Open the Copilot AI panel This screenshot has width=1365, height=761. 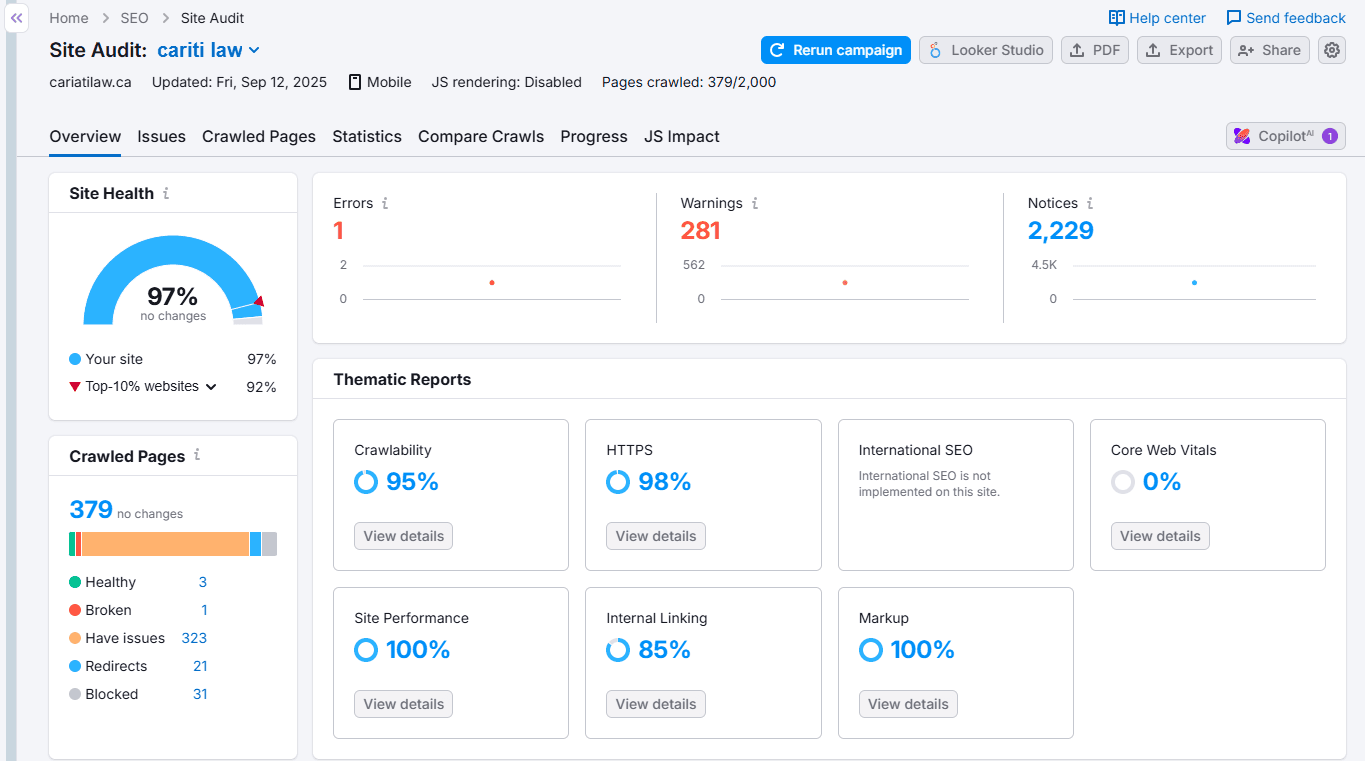click(1286, 136)
